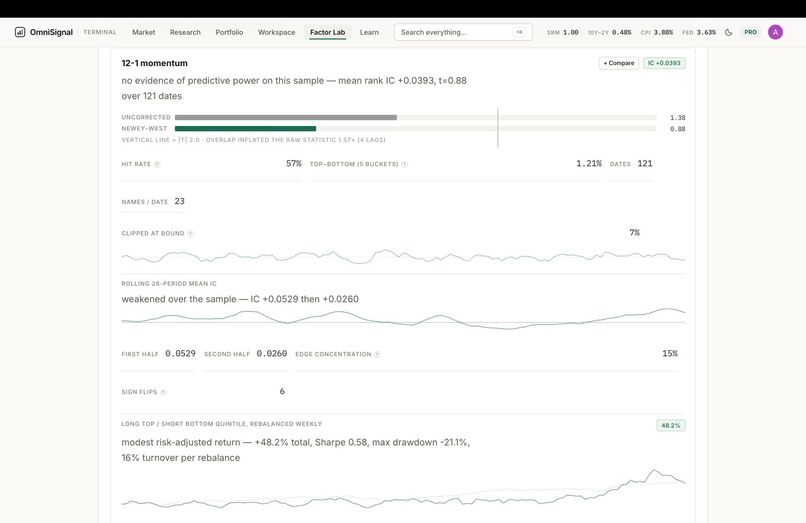This screenshot has width=806, height=523.
Task: Show Top-Bottom buckets help icon
Action: click(405, 164)
